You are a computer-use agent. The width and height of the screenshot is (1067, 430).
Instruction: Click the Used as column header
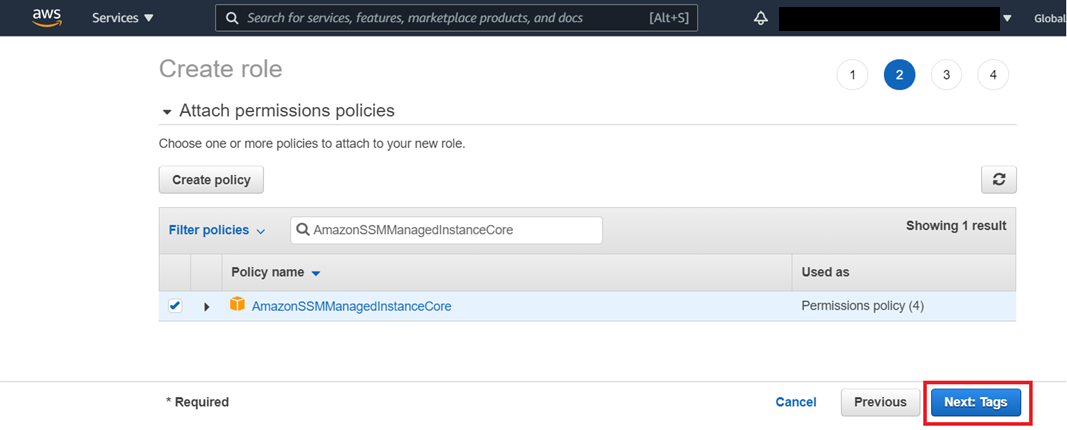tap(825, 272)
